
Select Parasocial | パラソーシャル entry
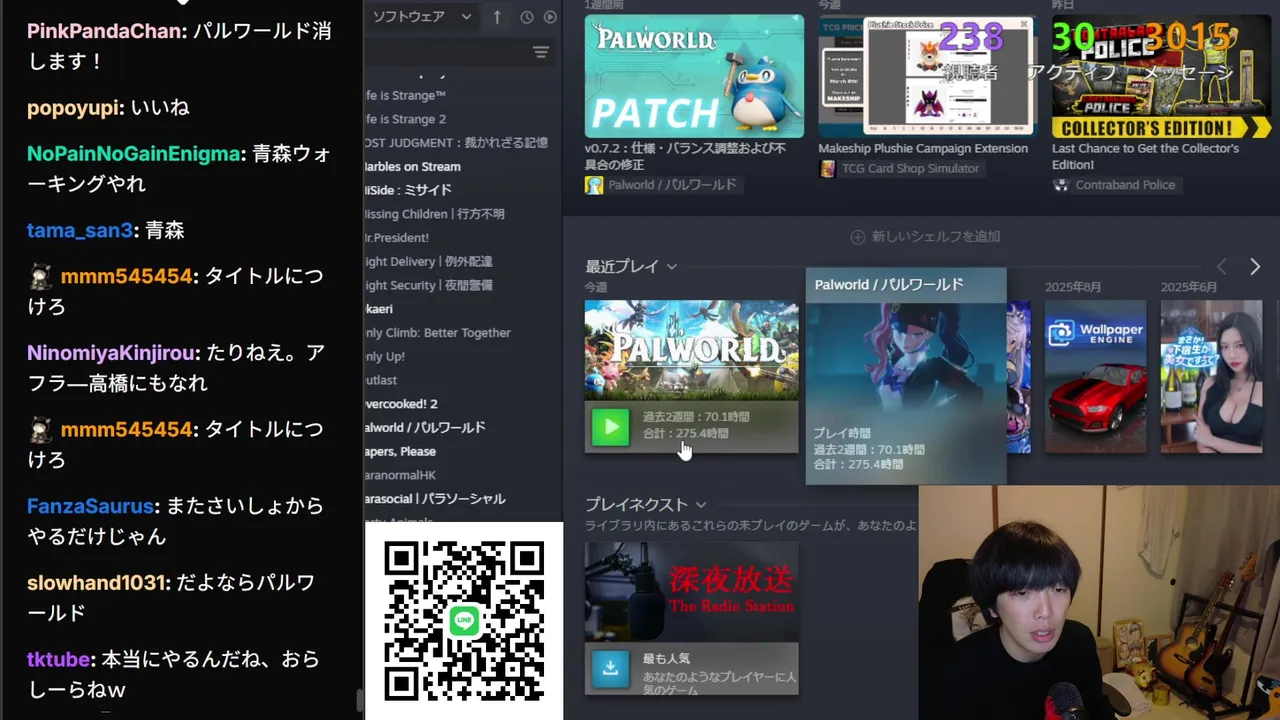point(435,498)
